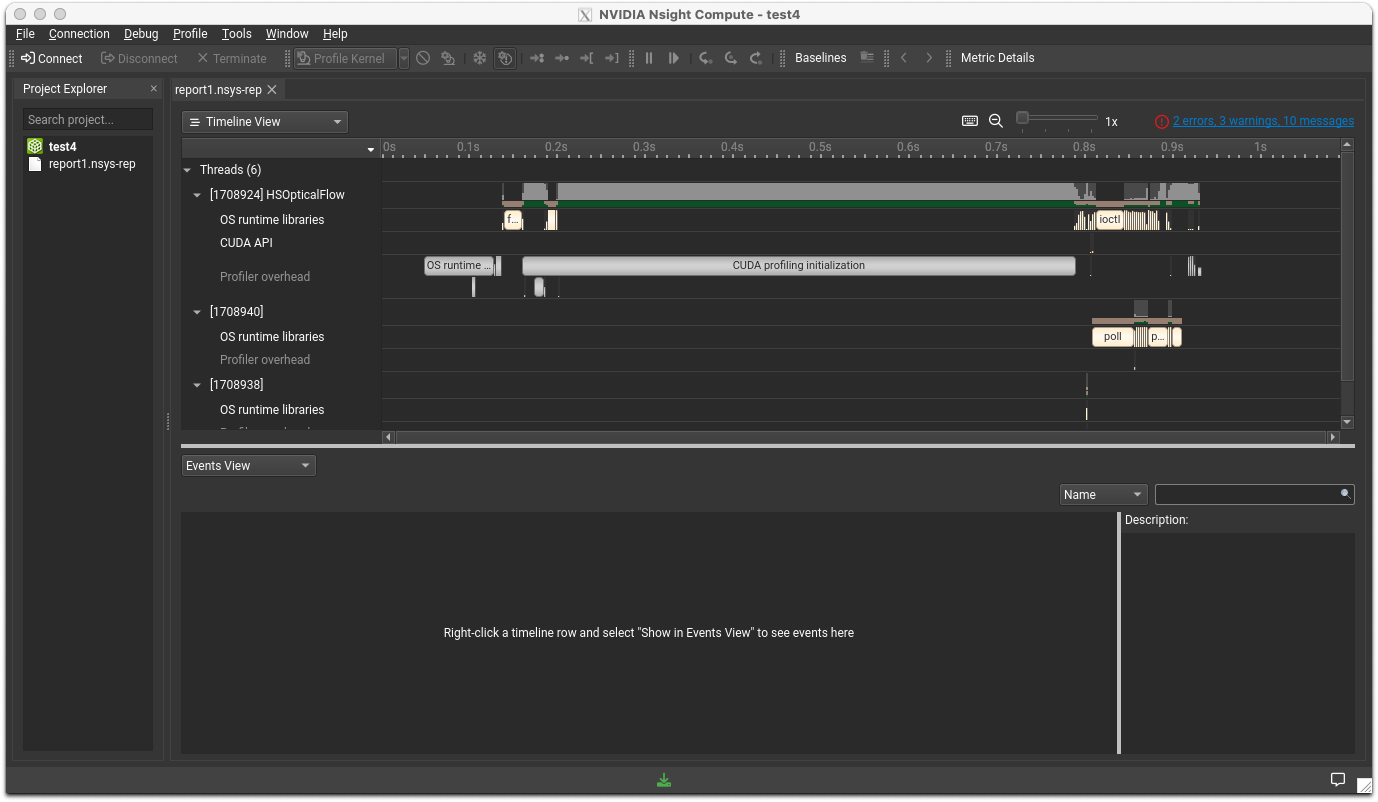The width and height of the screenshot is (1378, 802).
Task: Open the Tools menu
Action: click(x=237, y=34)
